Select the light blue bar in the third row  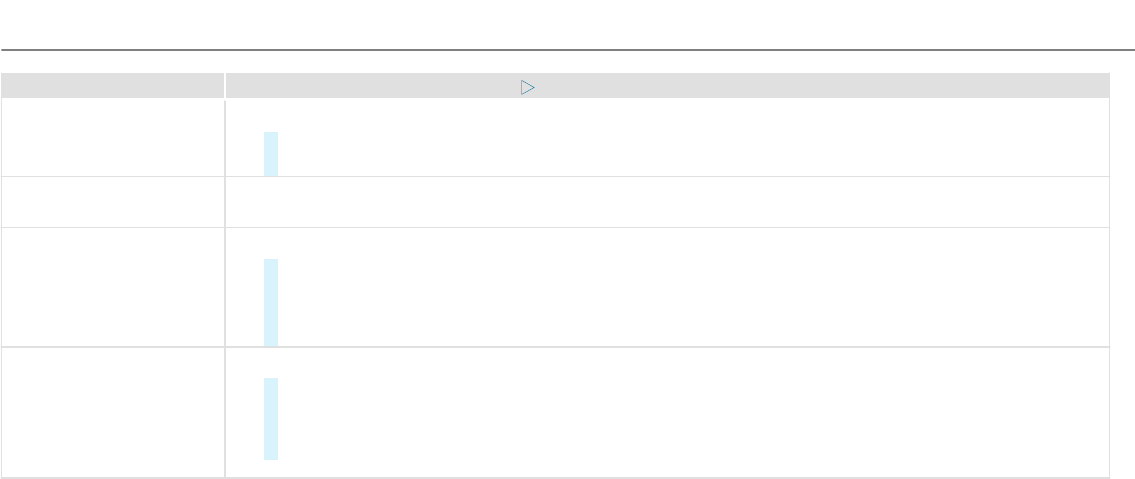click(x=270, y=302)
